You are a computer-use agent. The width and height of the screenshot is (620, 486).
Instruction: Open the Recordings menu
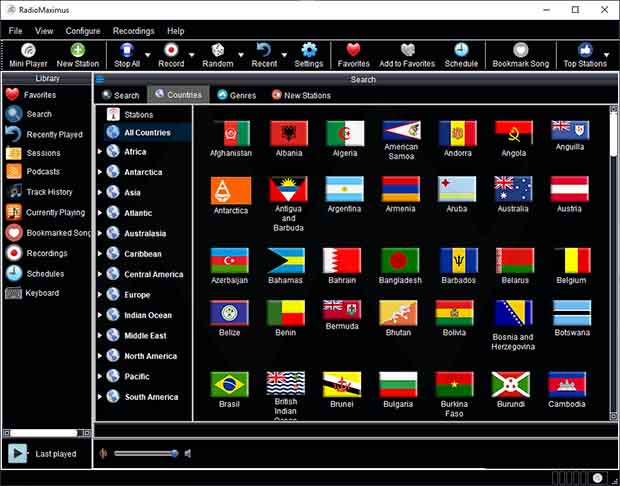click(134, 31)
